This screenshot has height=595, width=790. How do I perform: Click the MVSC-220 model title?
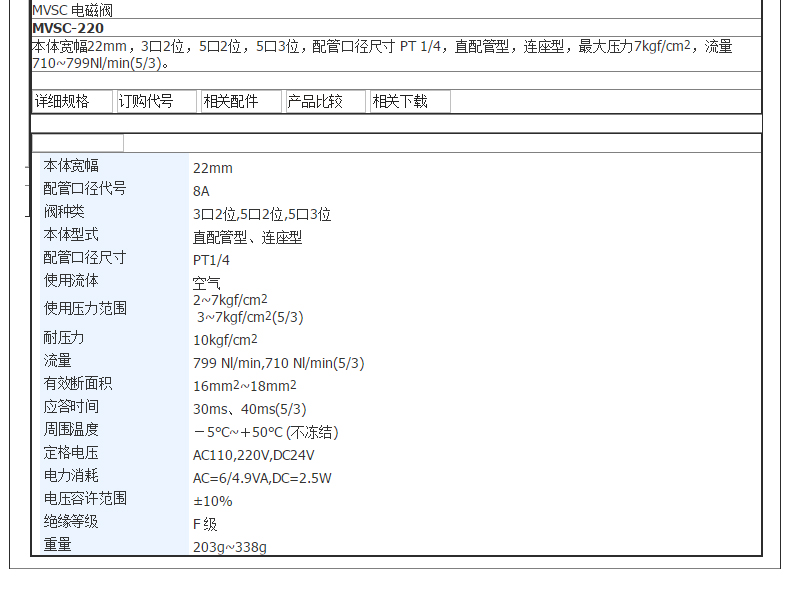68,28
